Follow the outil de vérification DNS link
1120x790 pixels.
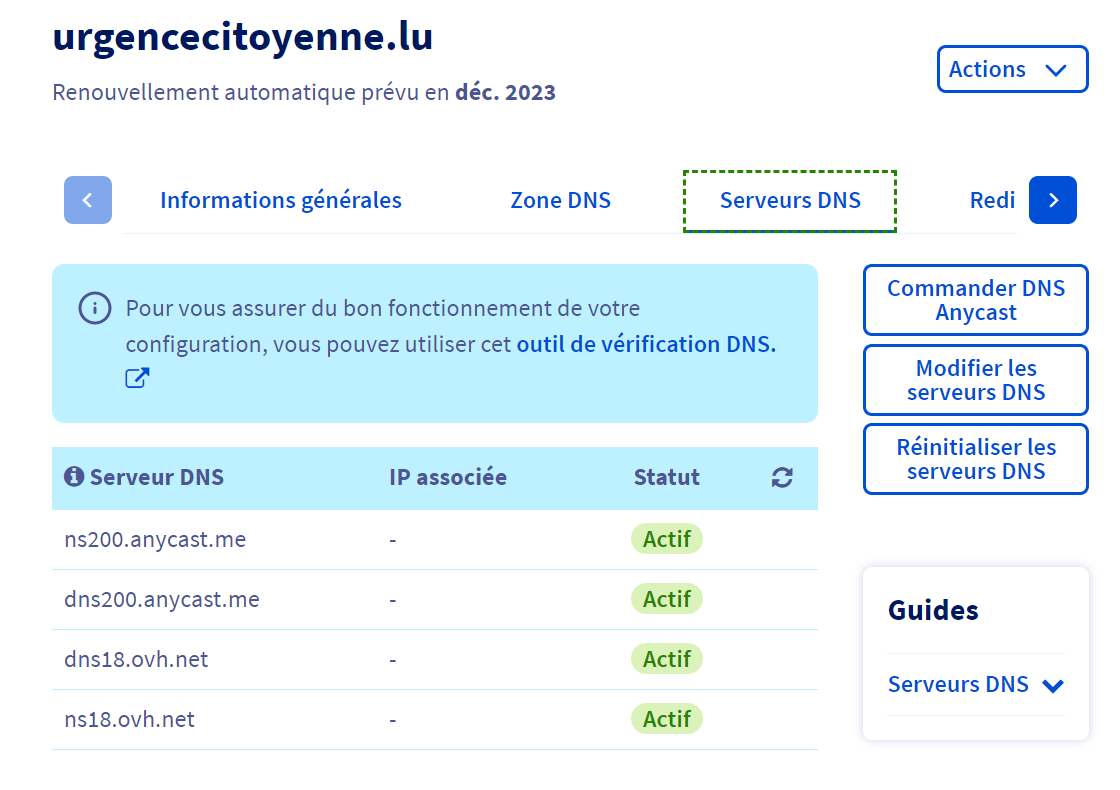pyautogui.click(x=646, y=344)
